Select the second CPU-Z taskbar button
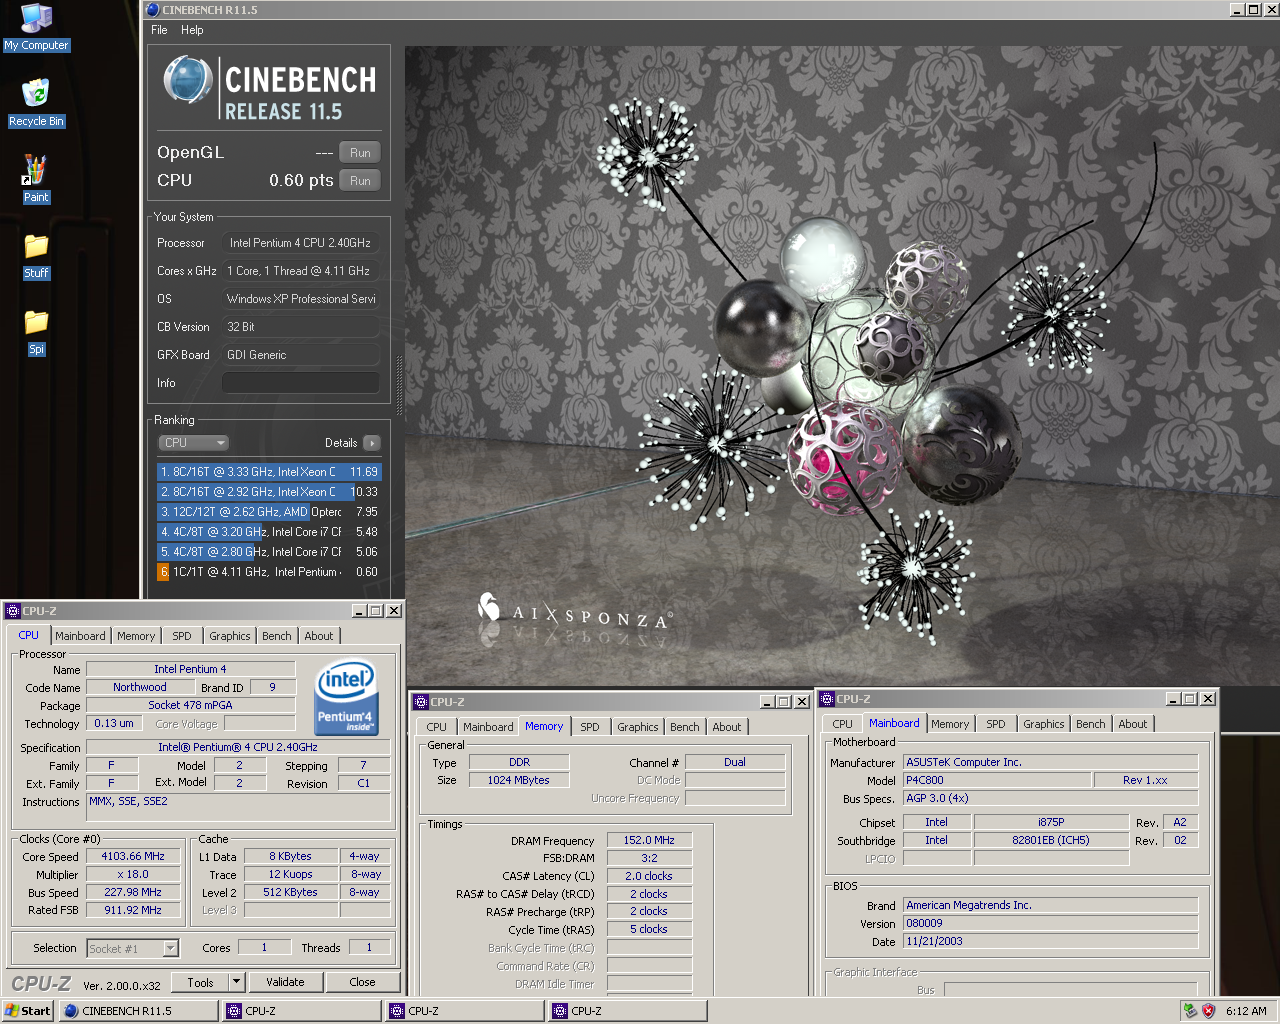This screenshot has width=1280, height=1024. click(x=465, y=1011)
